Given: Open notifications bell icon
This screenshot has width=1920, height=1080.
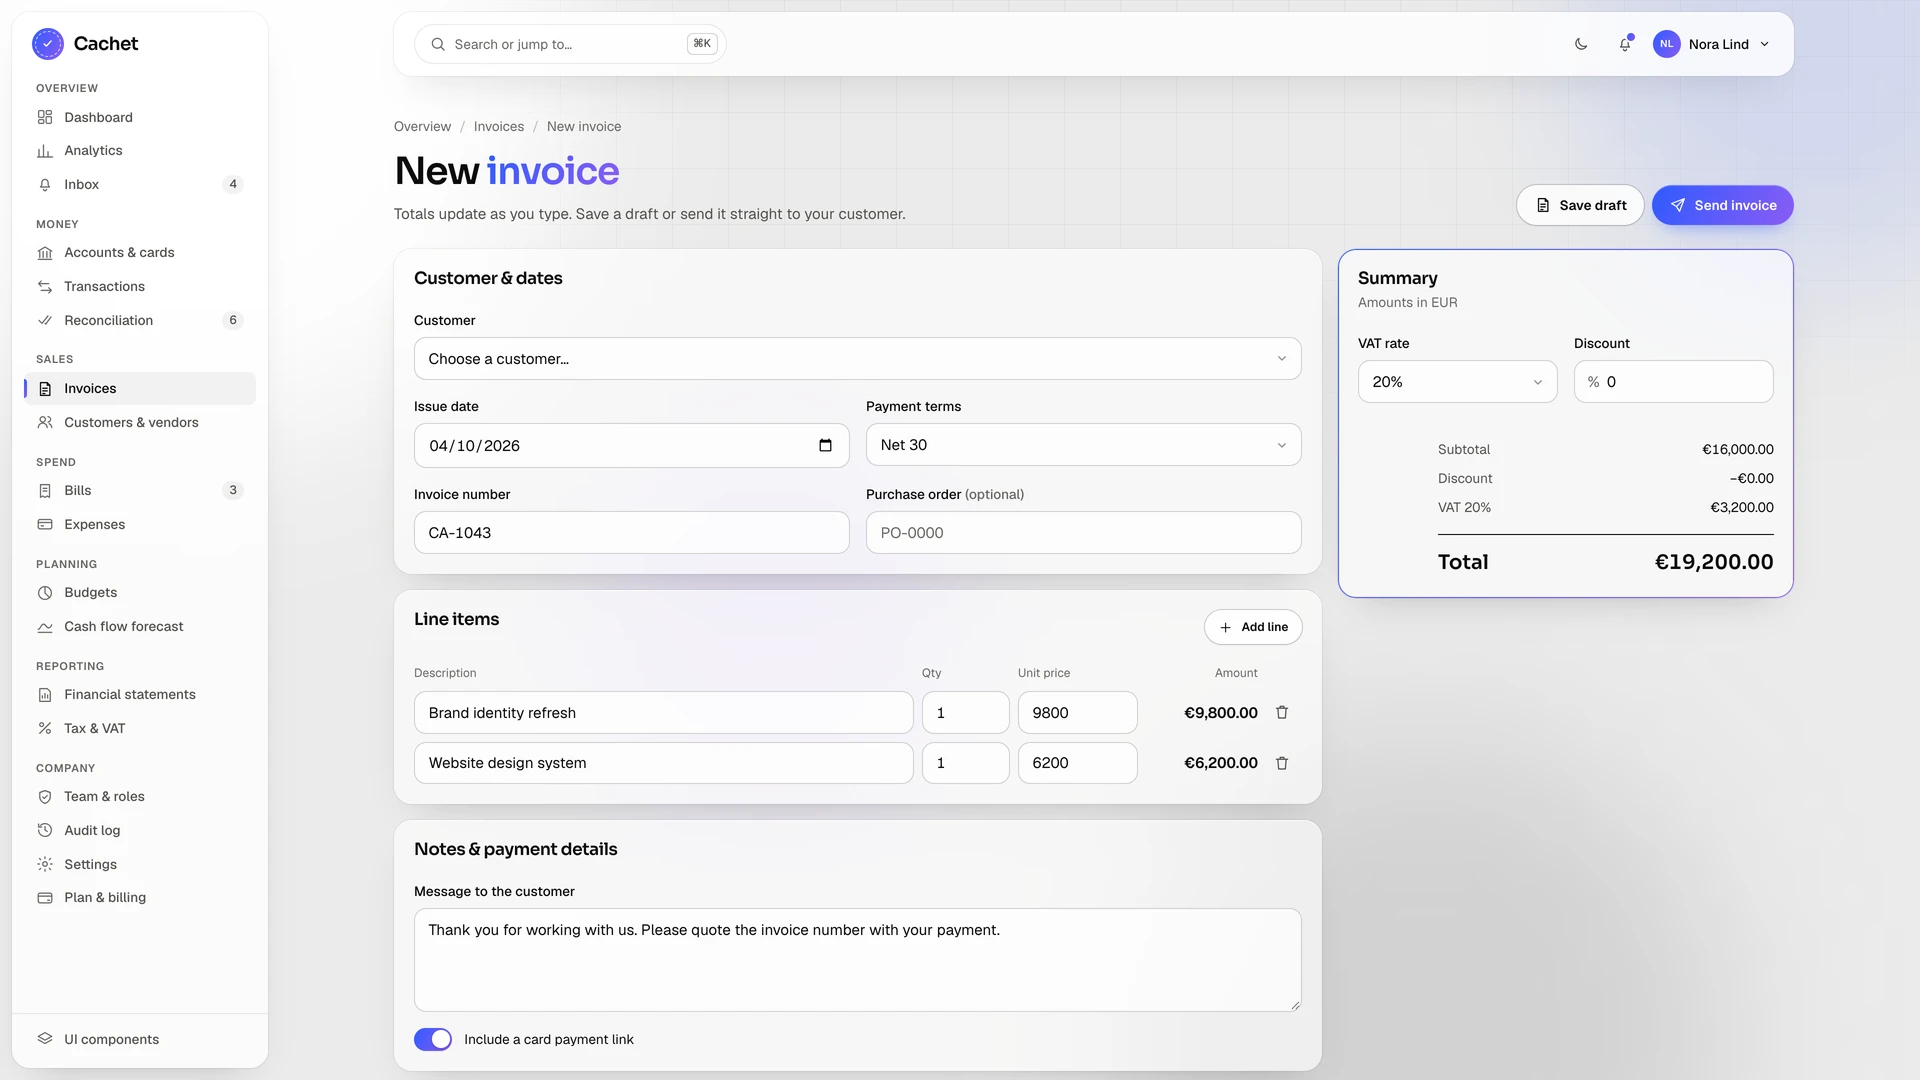Looking at the screenshot, I should coord(1625,44).
